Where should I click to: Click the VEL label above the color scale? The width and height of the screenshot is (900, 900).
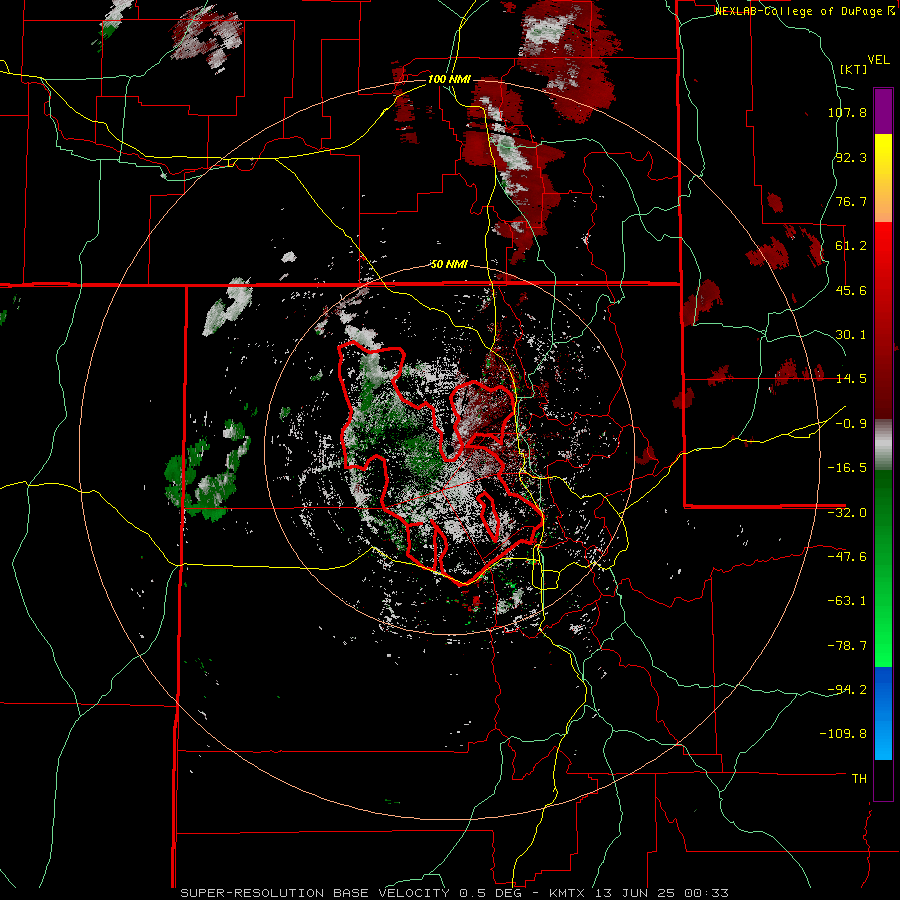tap(878, 60)
